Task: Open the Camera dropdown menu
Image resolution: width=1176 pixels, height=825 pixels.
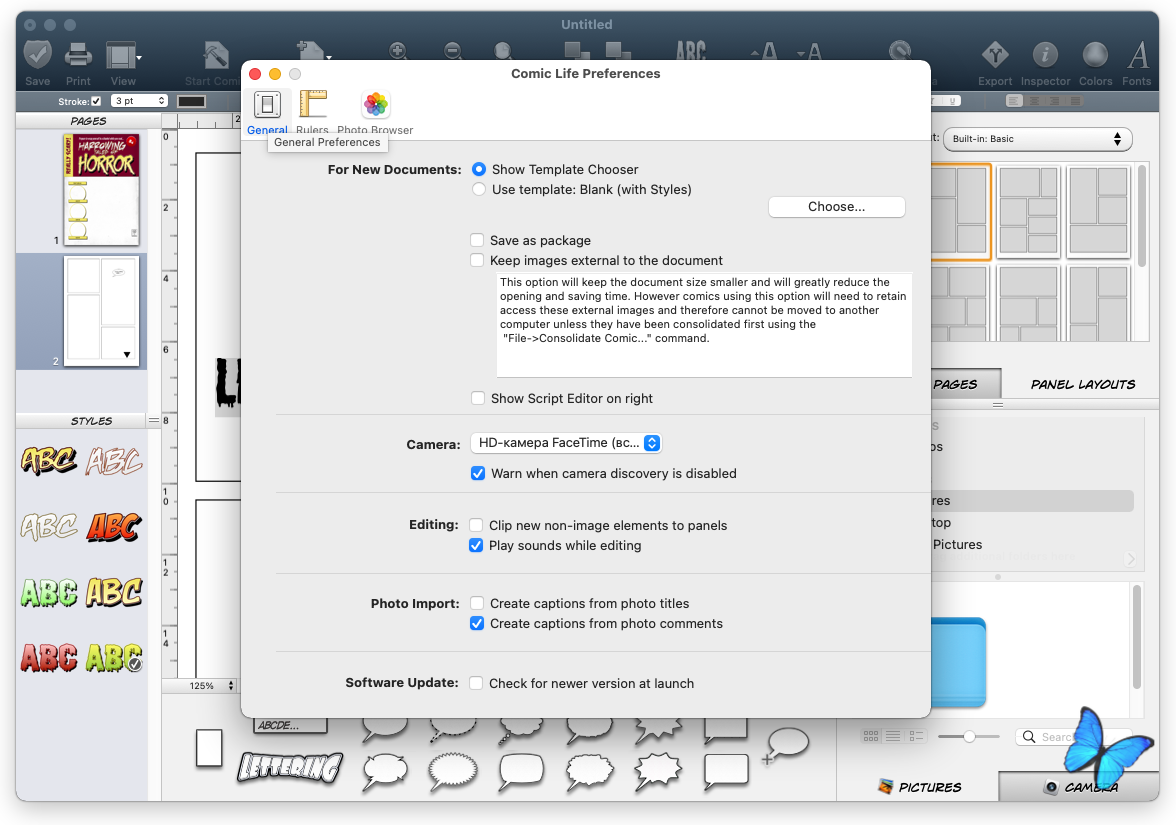Action: [x=566, y=443]
